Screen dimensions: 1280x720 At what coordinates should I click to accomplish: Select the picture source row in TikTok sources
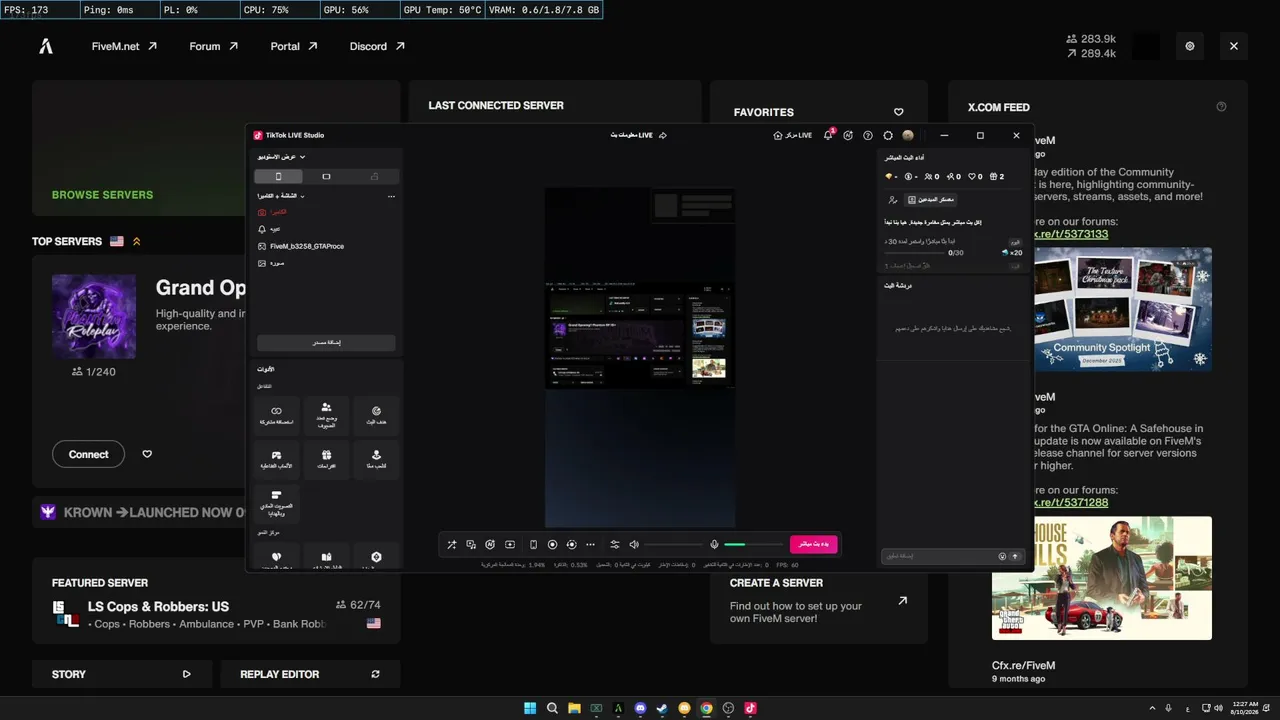point(326,263)
